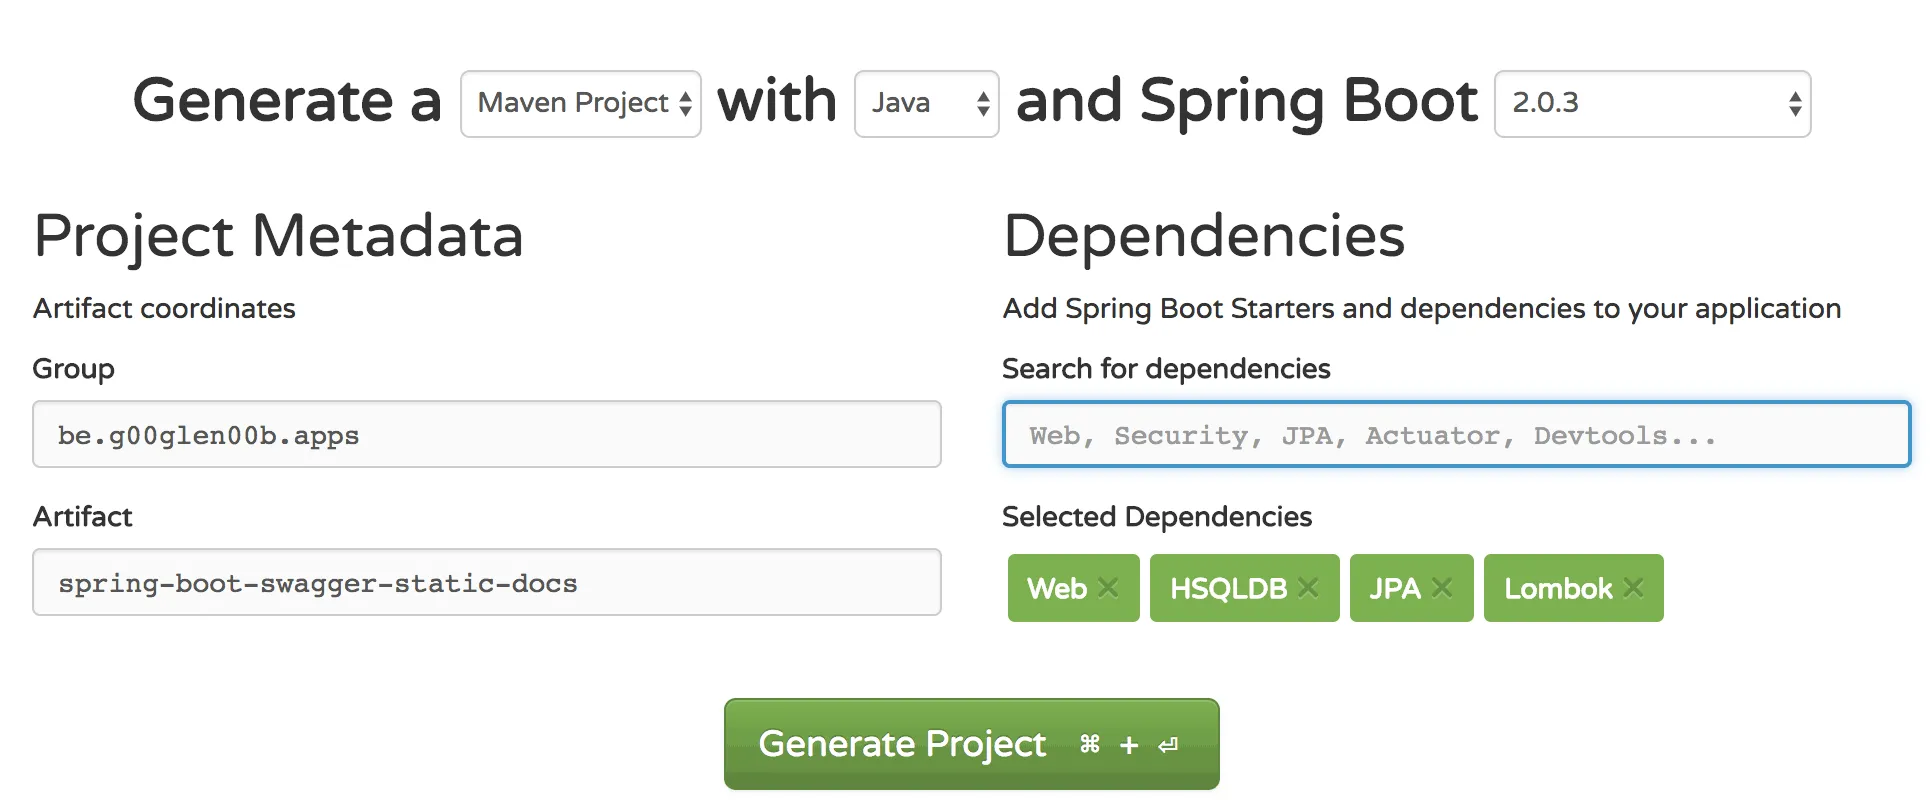This screenshot has width=1930, height=802.
Task: Open the Maven Project type dropdown
Action: click(x=572, y=104)
